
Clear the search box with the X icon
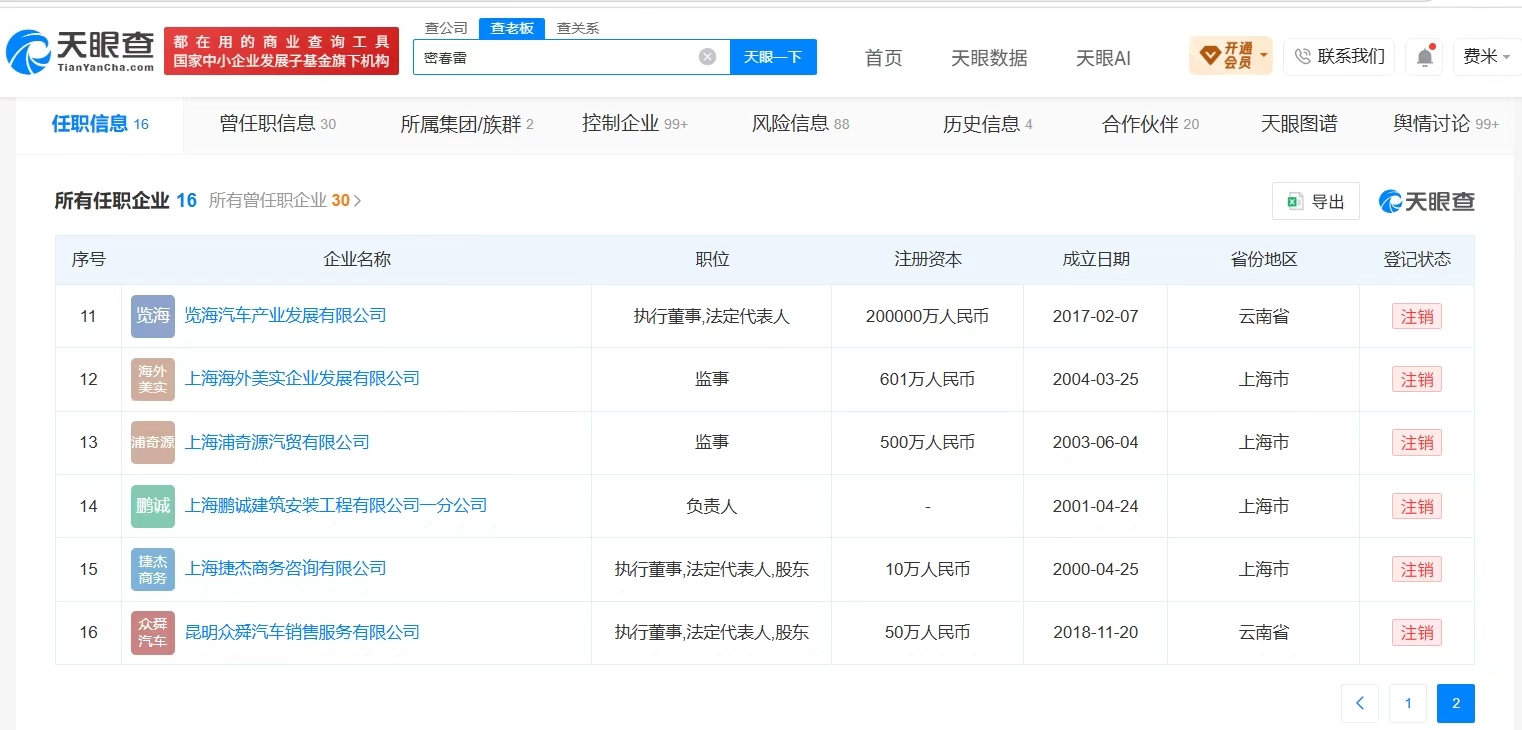707,57
